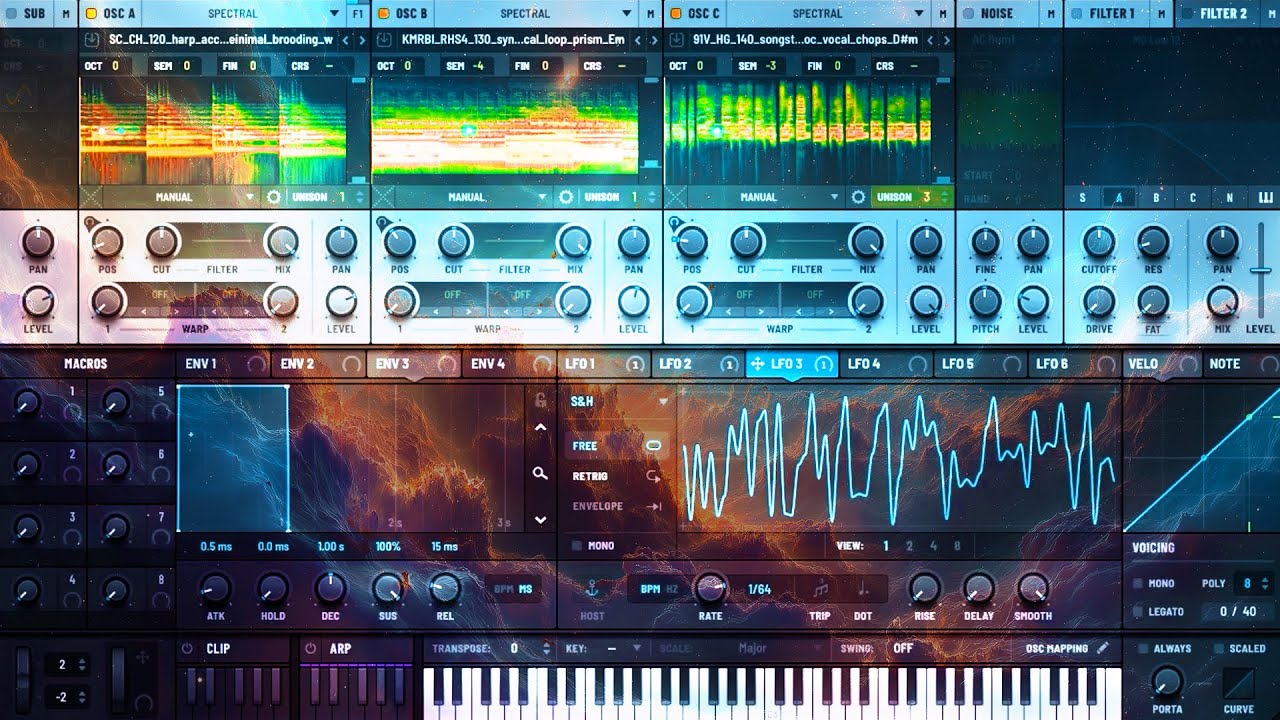
Task: Switch LFO 3 rate from BPM to HZ
Action: [x=670, y=589]
